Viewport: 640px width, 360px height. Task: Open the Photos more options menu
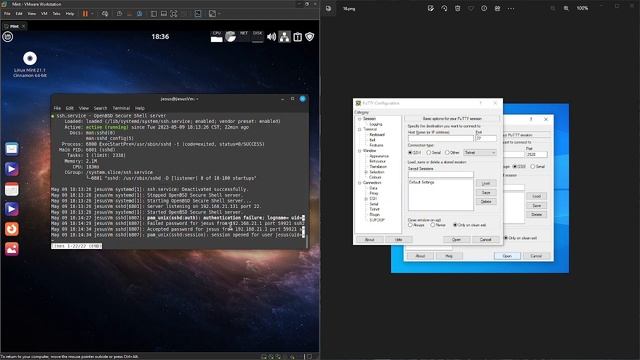(511, 8)
